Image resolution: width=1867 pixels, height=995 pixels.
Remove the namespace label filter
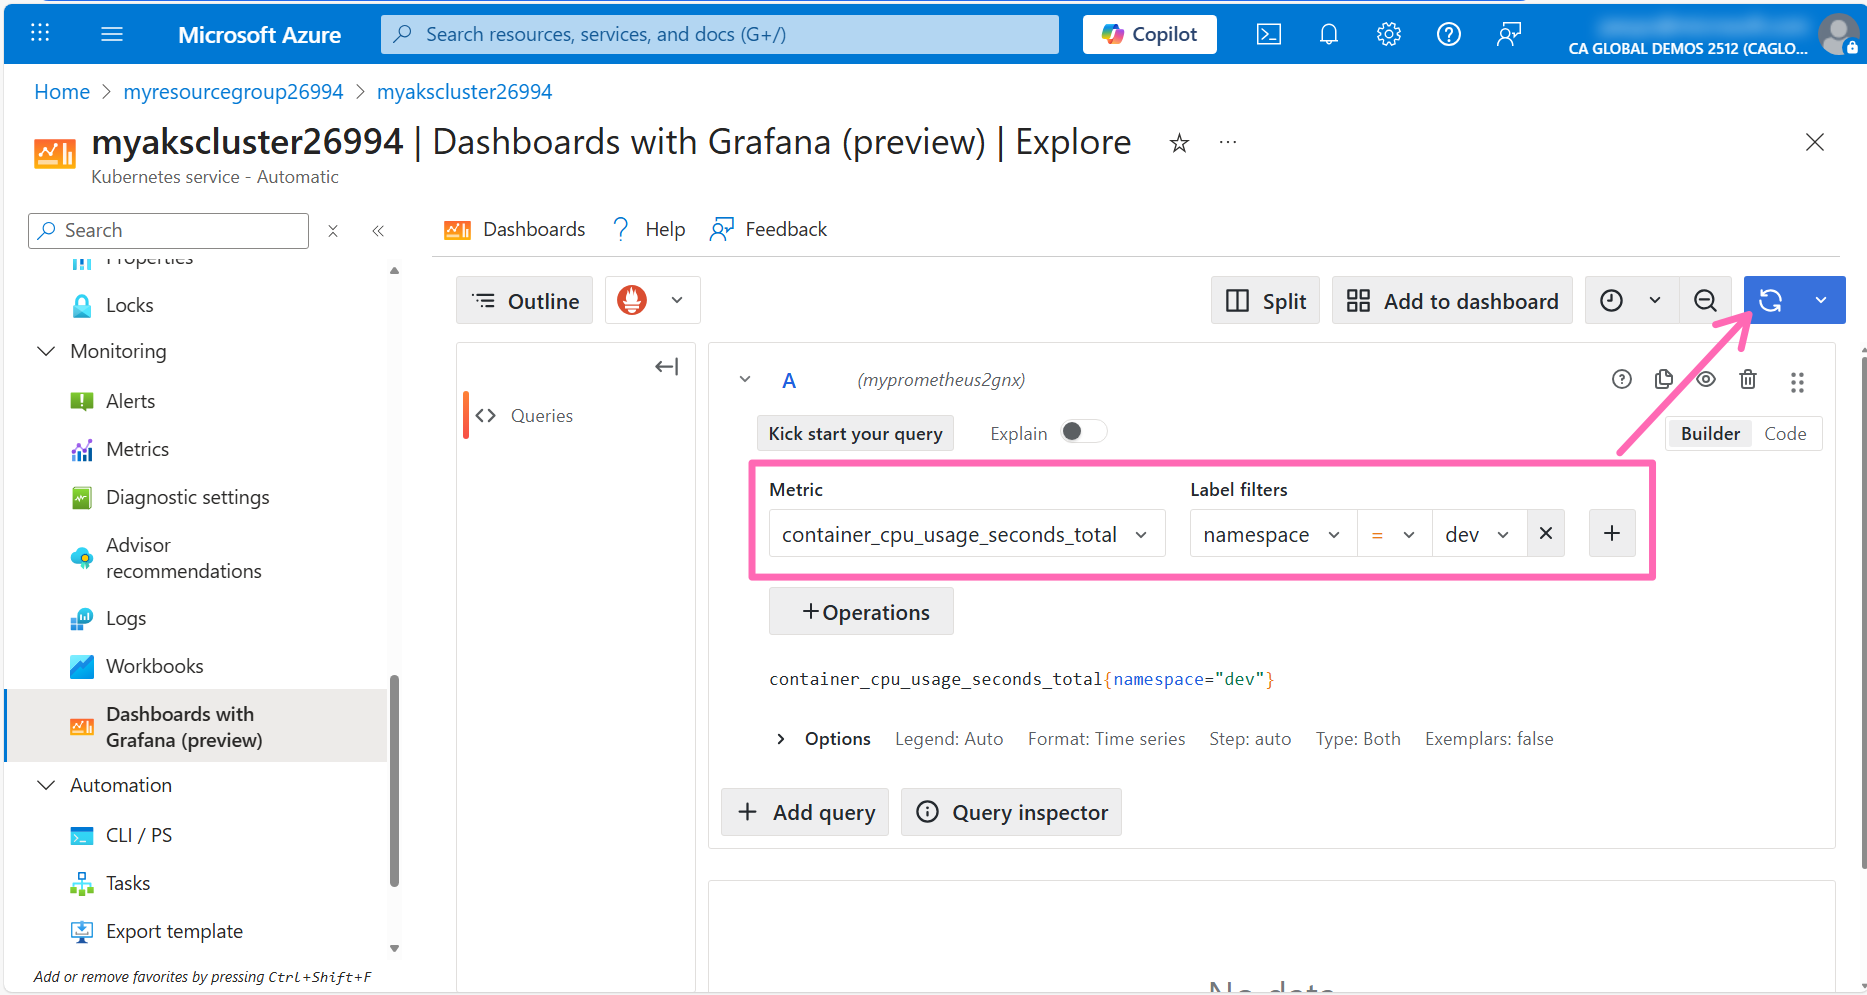click(1545, 534)
